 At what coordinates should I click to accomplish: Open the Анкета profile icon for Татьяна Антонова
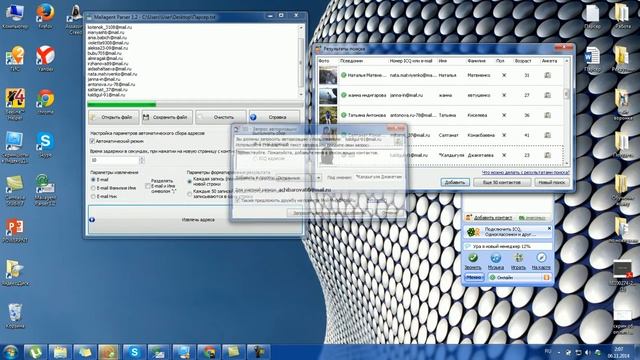(547, 115)
